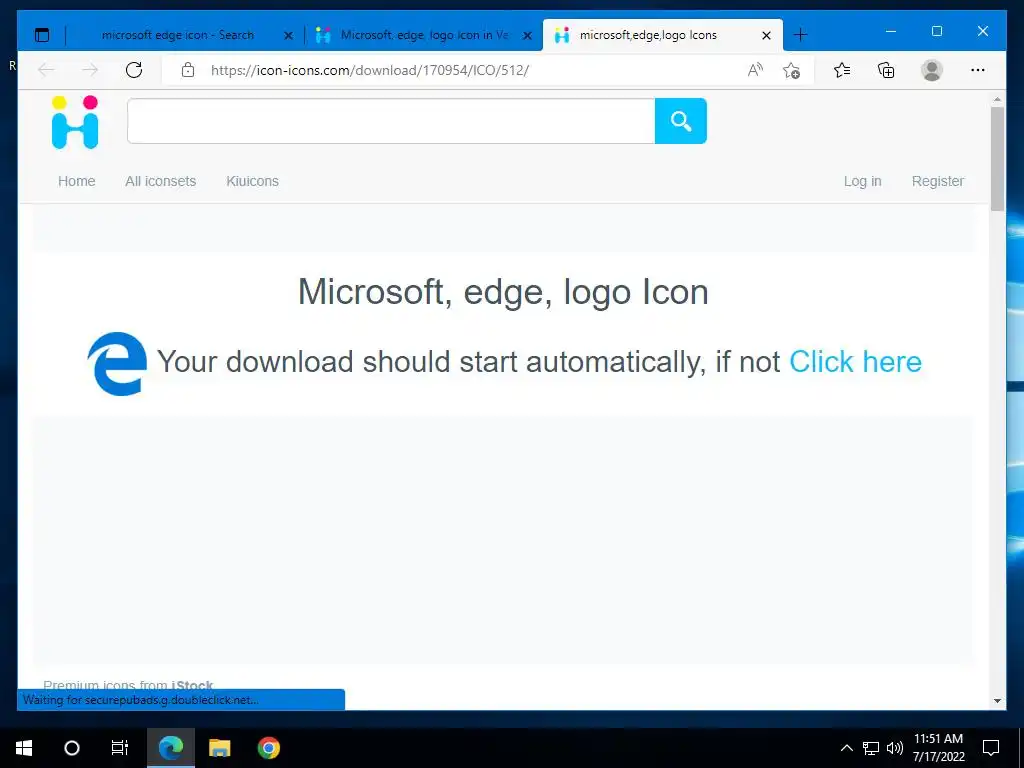Screen dimensions: 1024x768
Task: Open the Favorites list icon
Action: pyautogui.click(x=842, y=70)
